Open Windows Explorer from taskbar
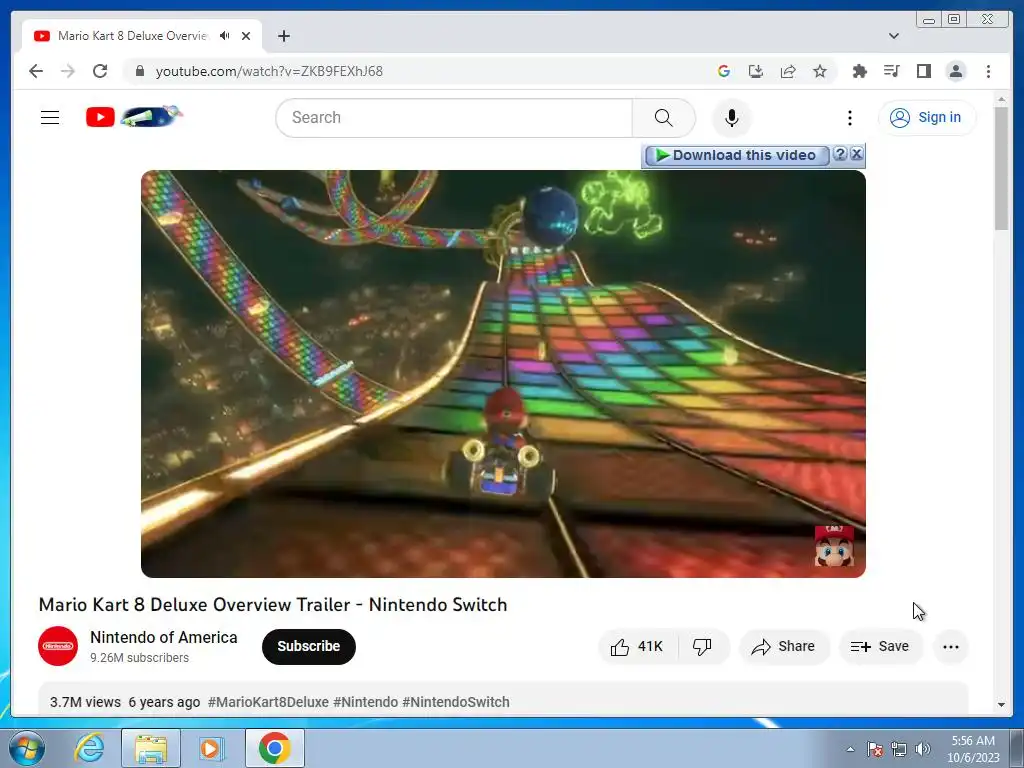The height and width of the screenshot is (768, 1024). click(151, 748)
